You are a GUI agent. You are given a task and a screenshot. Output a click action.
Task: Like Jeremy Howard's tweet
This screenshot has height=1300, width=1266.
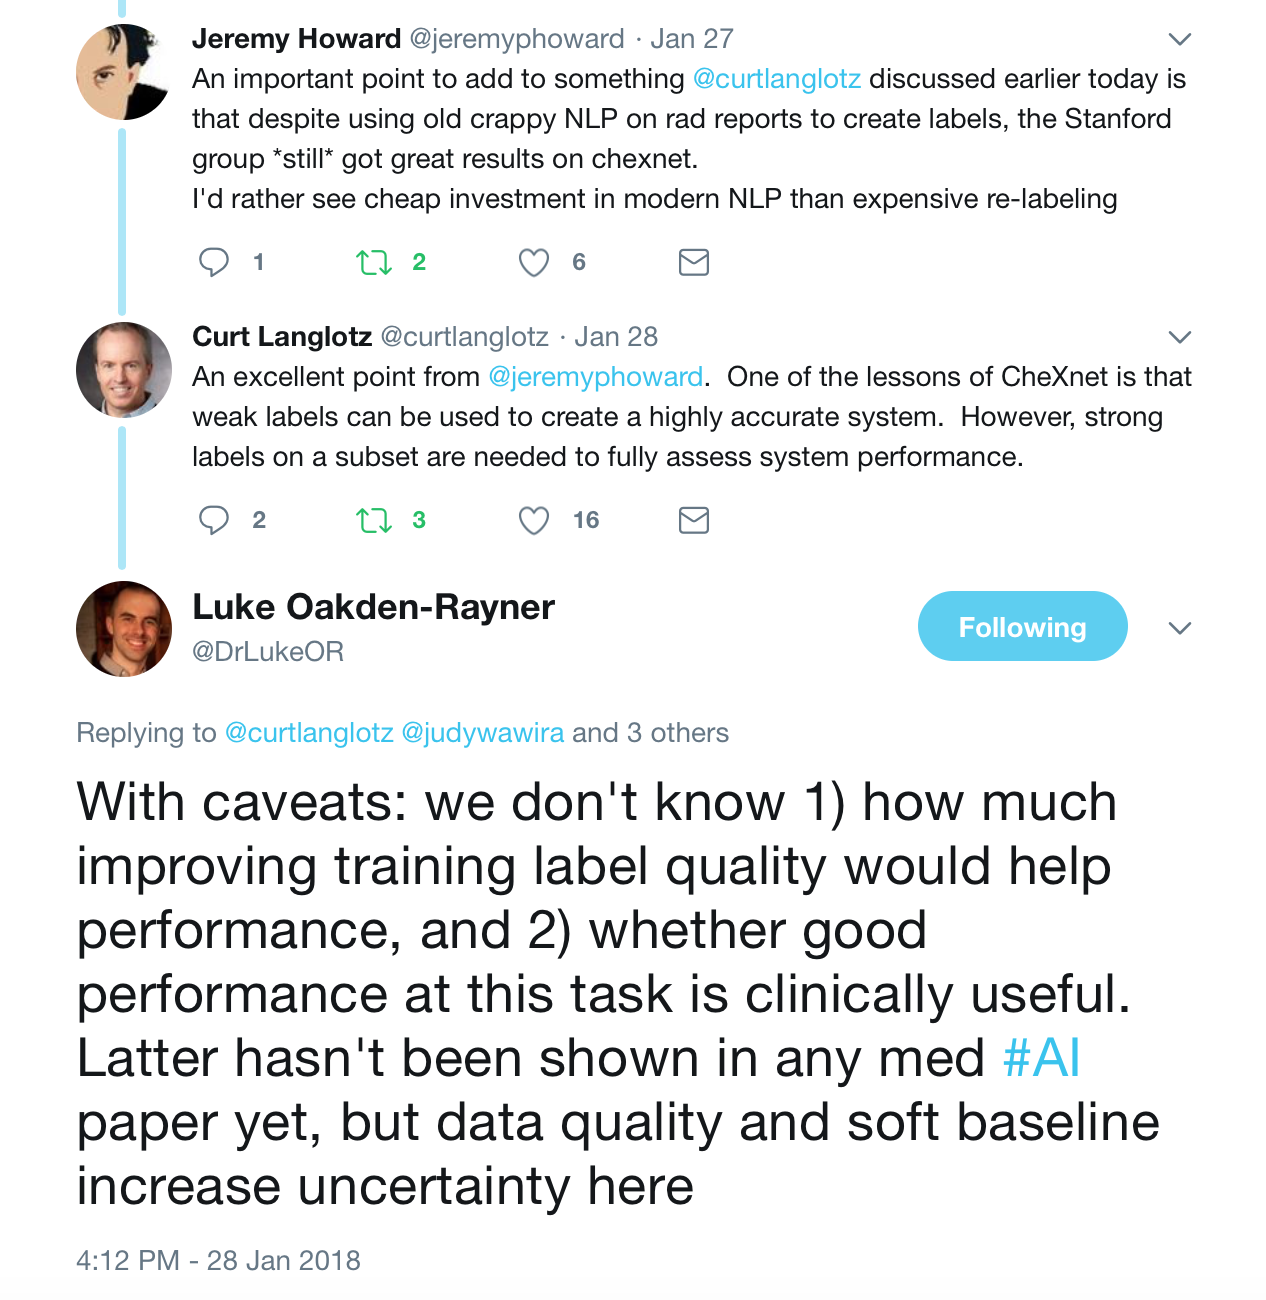(534, 263)
